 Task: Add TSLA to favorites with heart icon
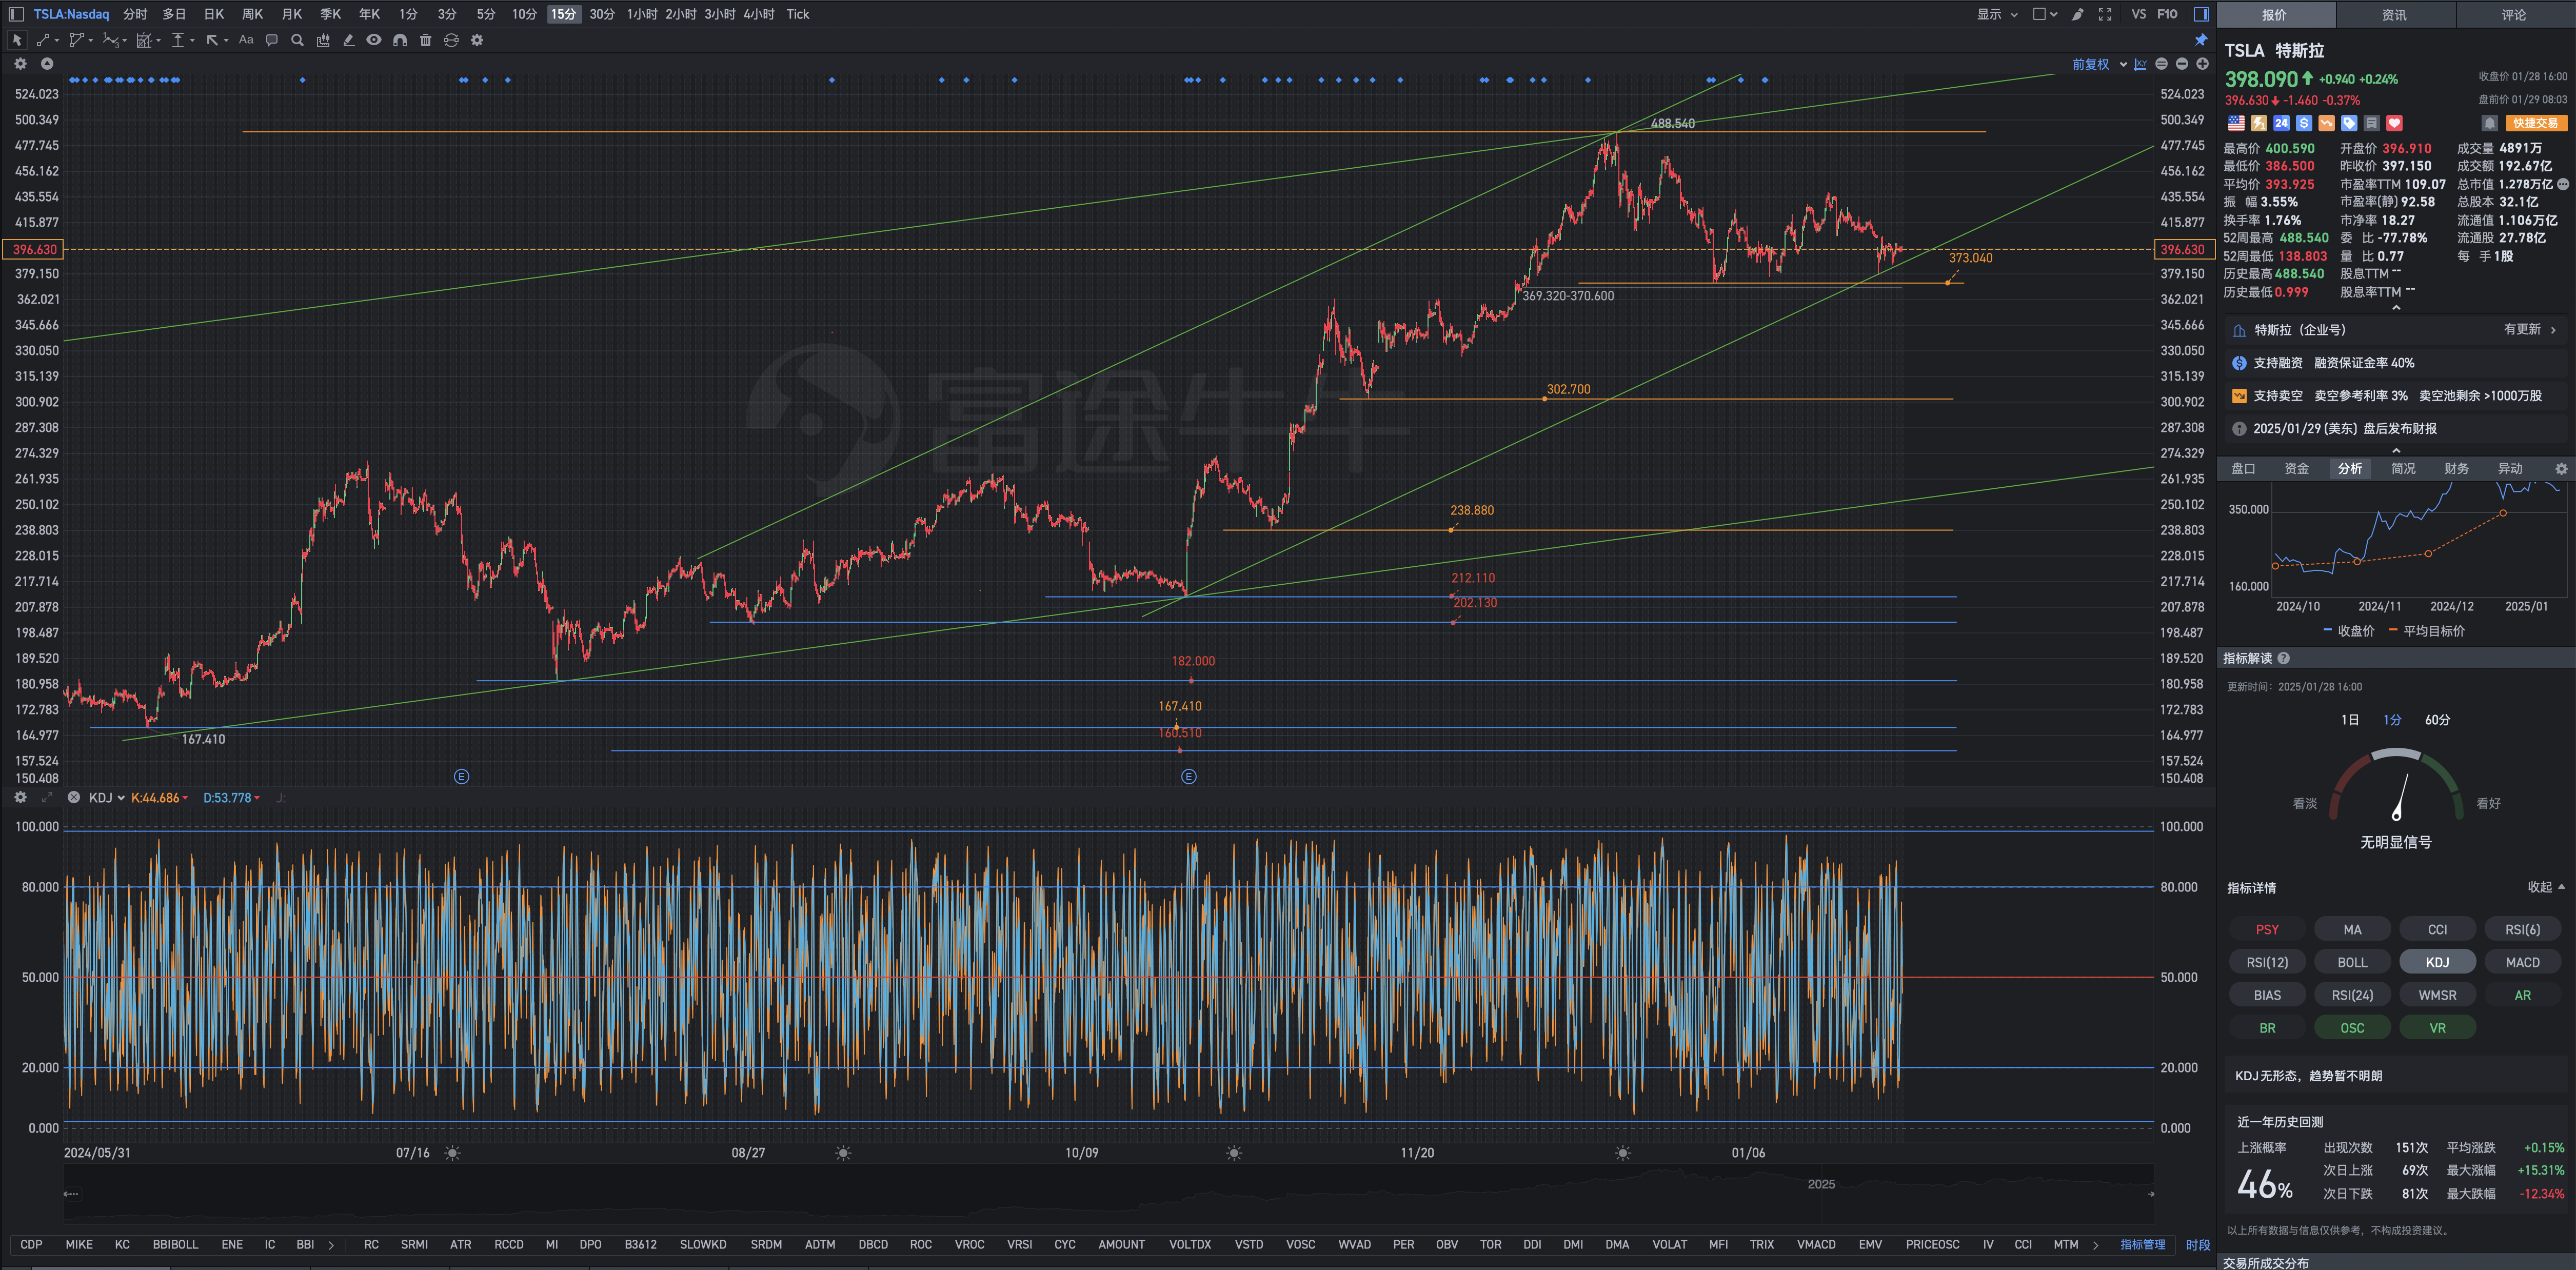click(x=2394, y=123)
